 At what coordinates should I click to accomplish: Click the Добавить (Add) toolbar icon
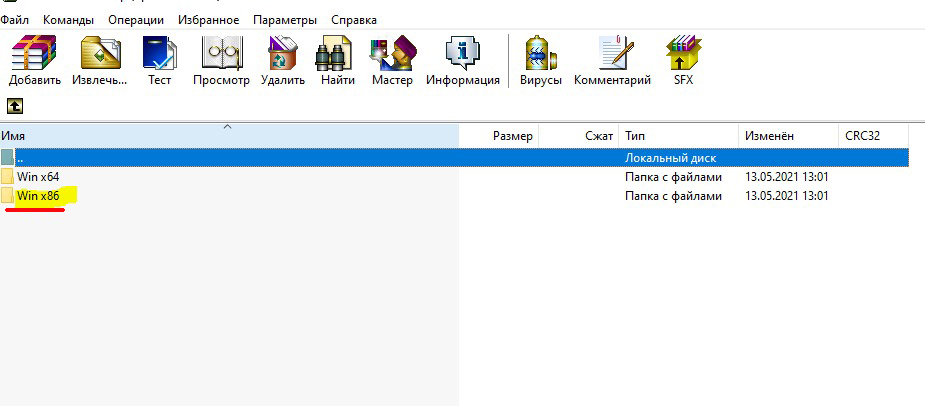point(34,58)
